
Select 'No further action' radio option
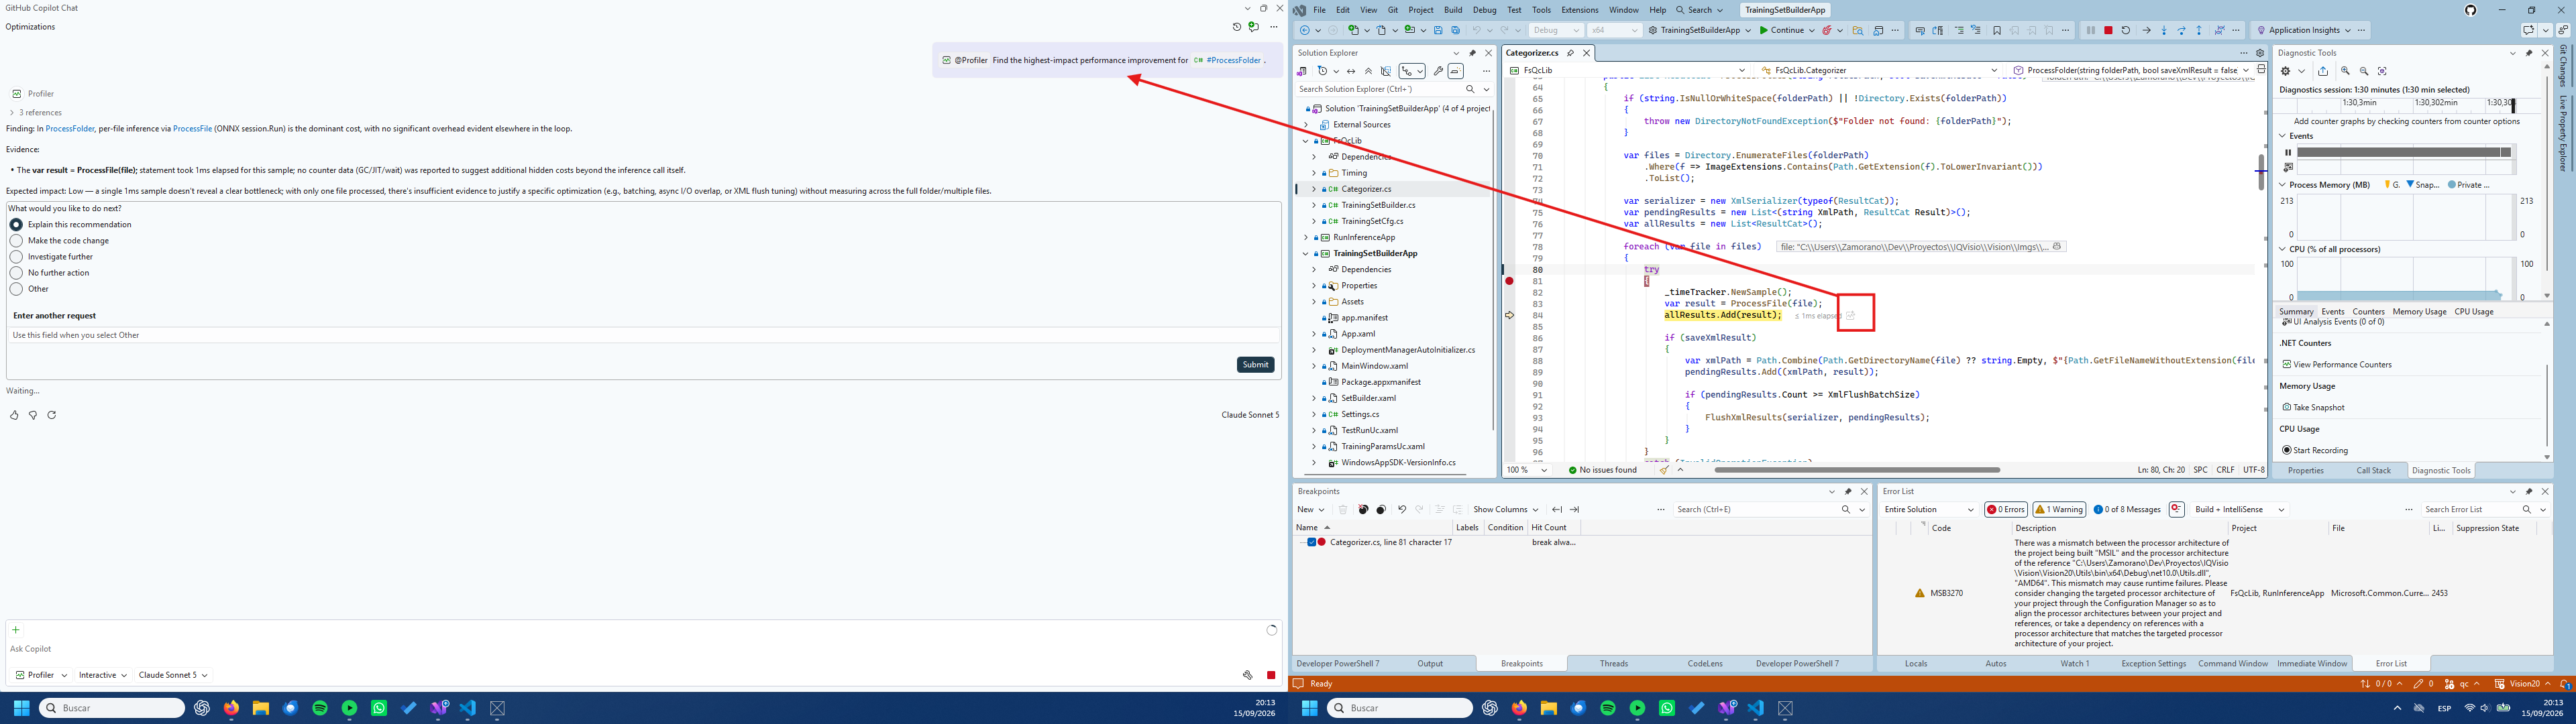click(x=16, y=273)
